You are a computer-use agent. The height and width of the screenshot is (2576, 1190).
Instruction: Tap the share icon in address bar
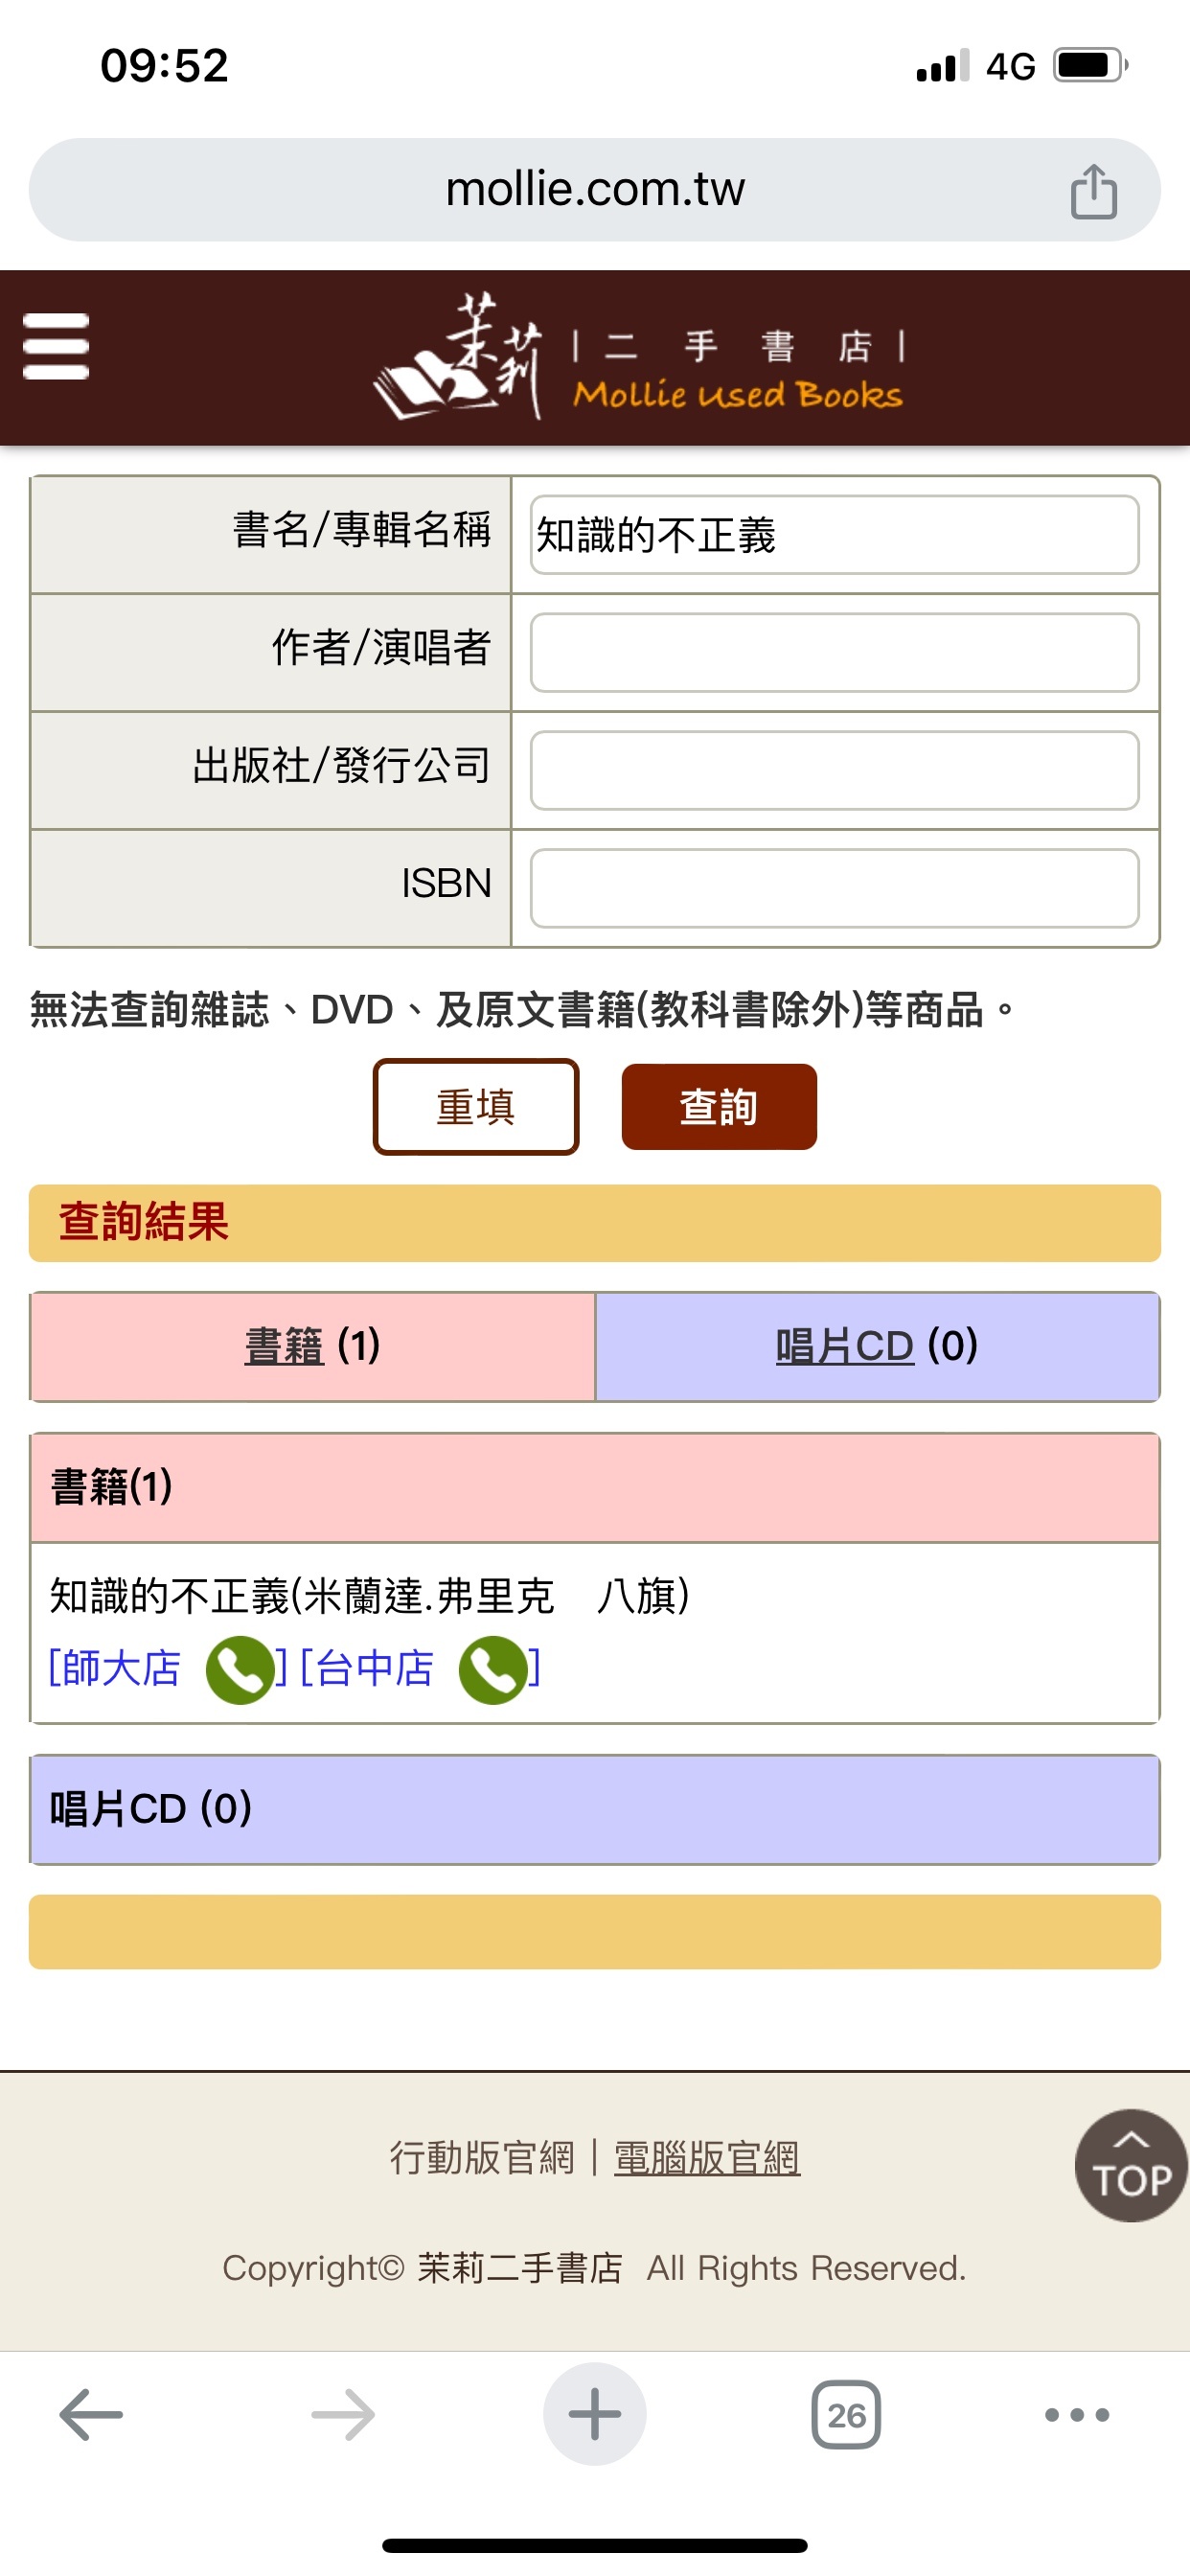coord(1093,190)
